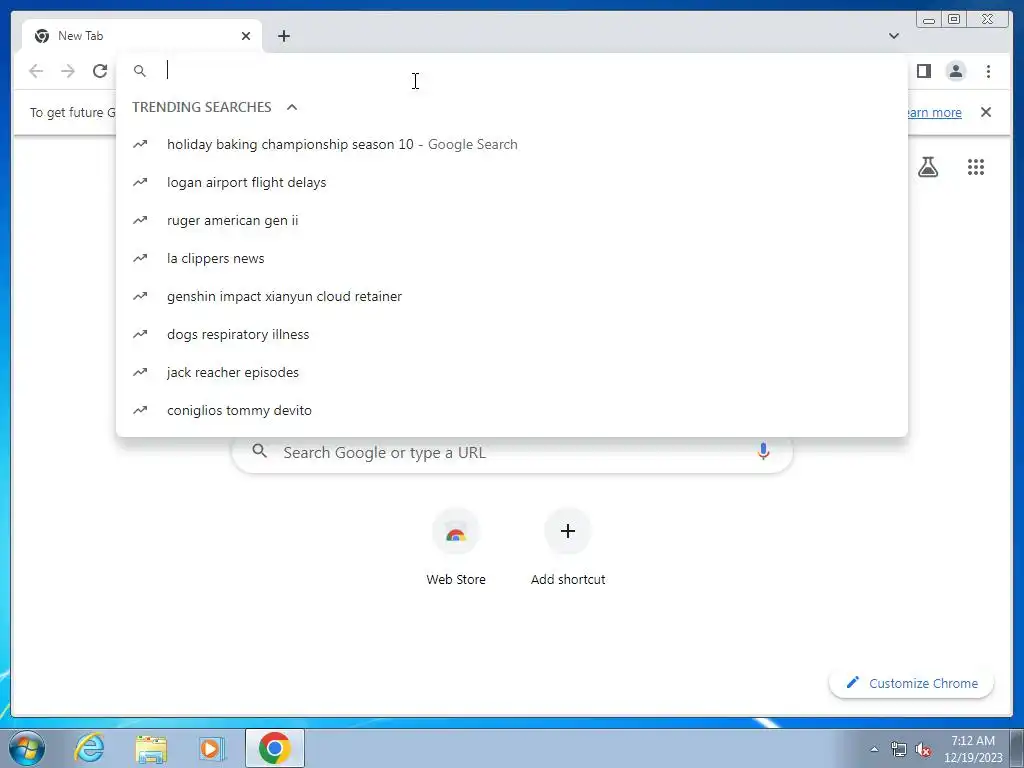
Task: Open the Search Labs flask icon
Action: tap(928, 167)
